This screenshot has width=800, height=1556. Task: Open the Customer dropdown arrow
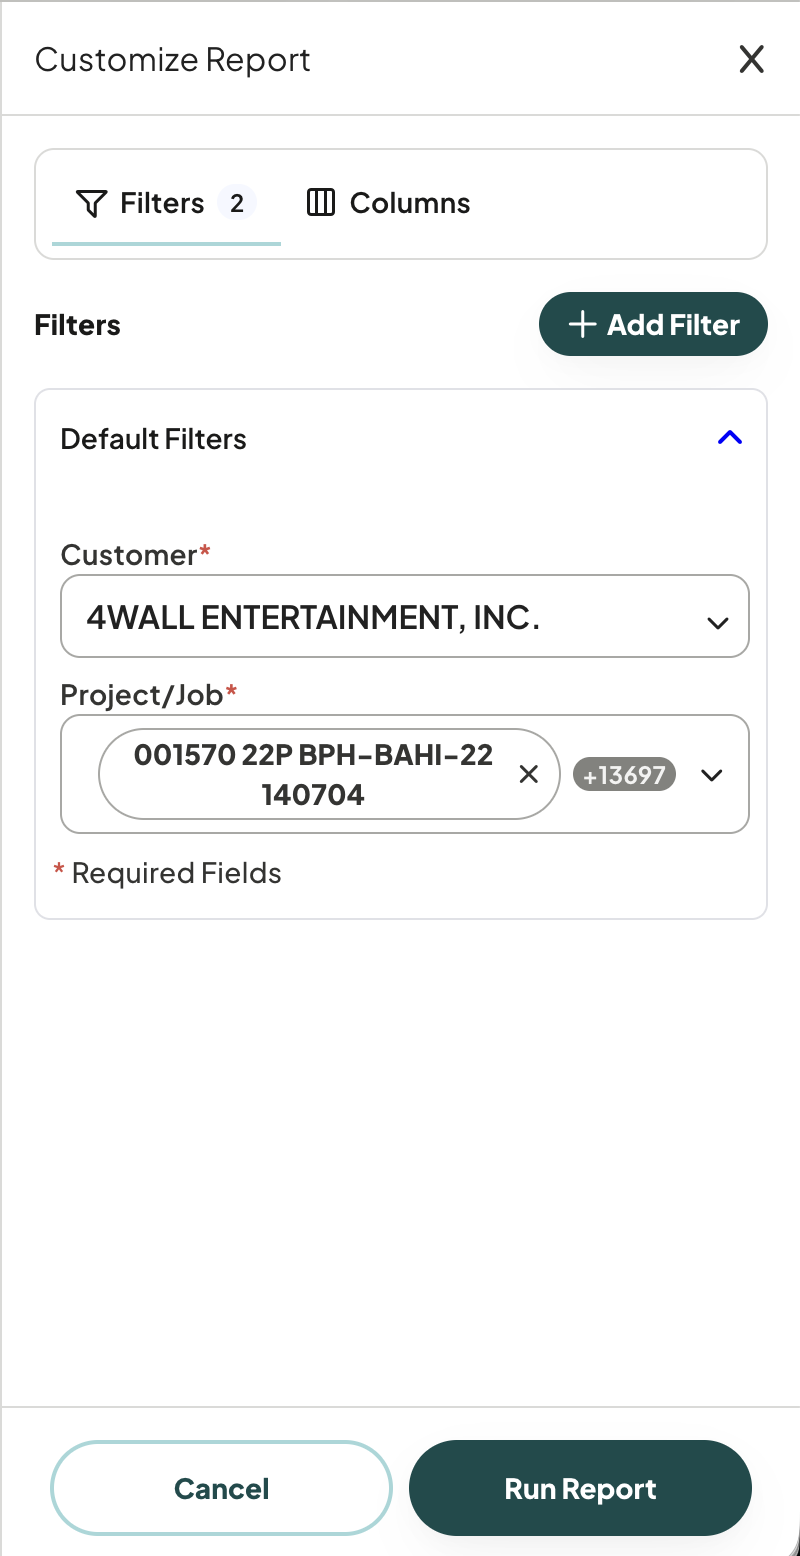click(717, 623)
